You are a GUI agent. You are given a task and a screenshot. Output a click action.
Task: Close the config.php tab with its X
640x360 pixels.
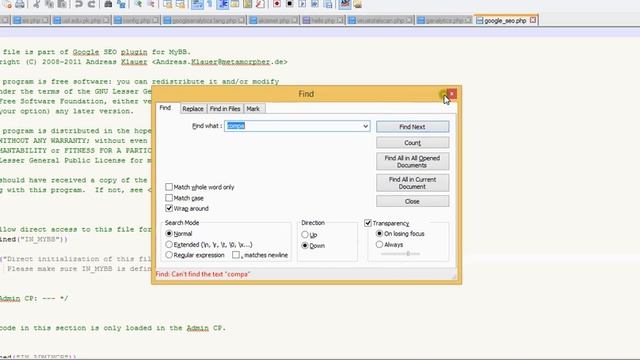click(155, 20)
